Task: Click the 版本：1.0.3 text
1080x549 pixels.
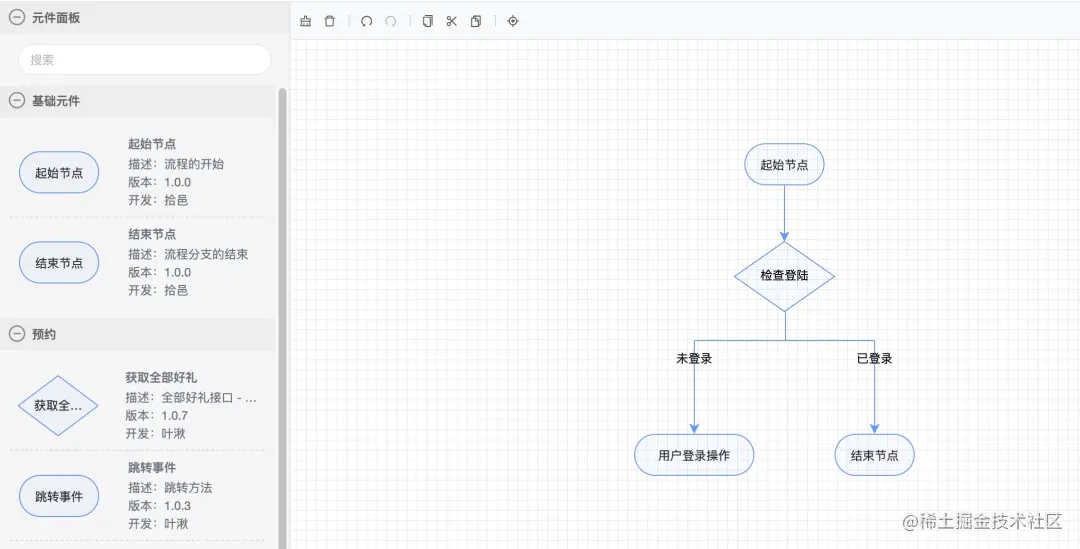Action: click(x=160, y=506)
